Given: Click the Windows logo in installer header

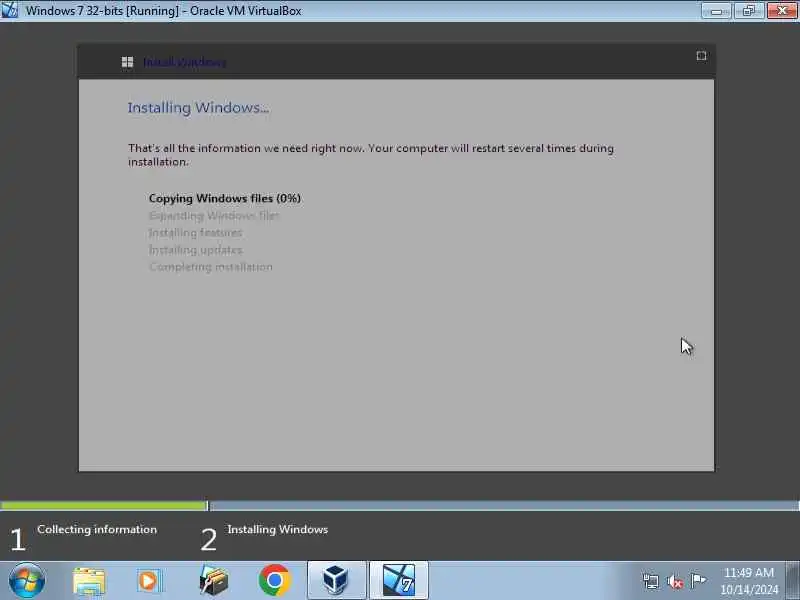Looking at the screenshot, I should [128, 62].
